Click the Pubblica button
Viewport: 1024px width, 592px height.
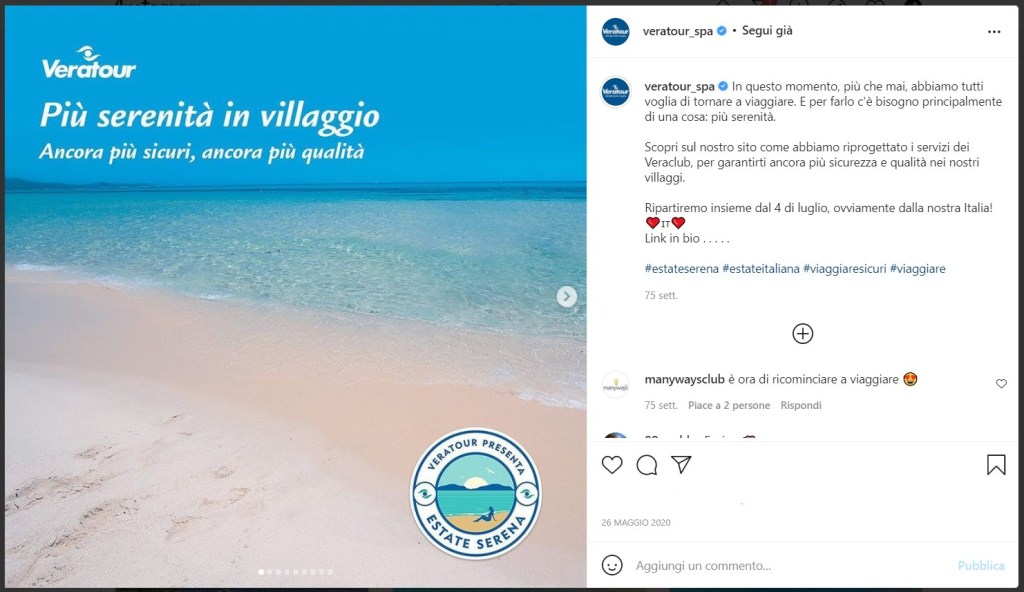(981, 565)
